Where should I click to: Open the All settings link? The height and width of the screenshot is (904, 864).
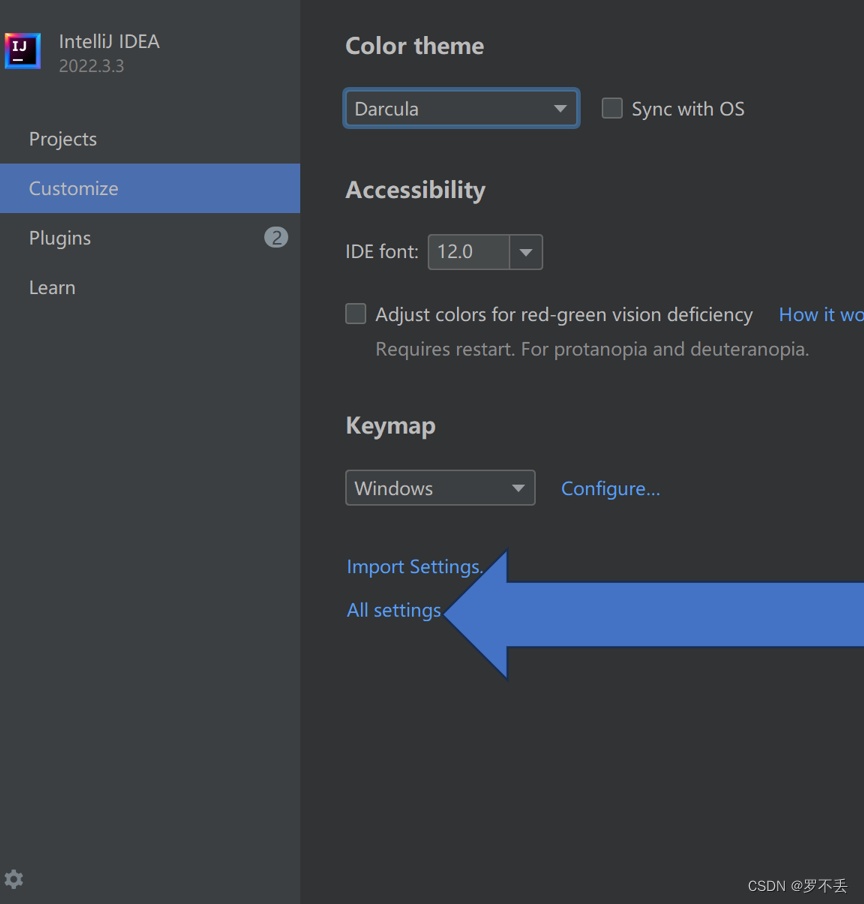pyautogui.click(x=394, y=610)
